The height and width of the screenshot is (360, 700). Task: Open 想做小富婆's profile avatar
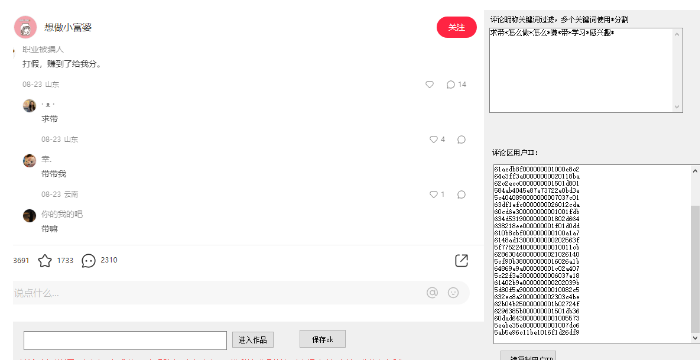point(25,27)
